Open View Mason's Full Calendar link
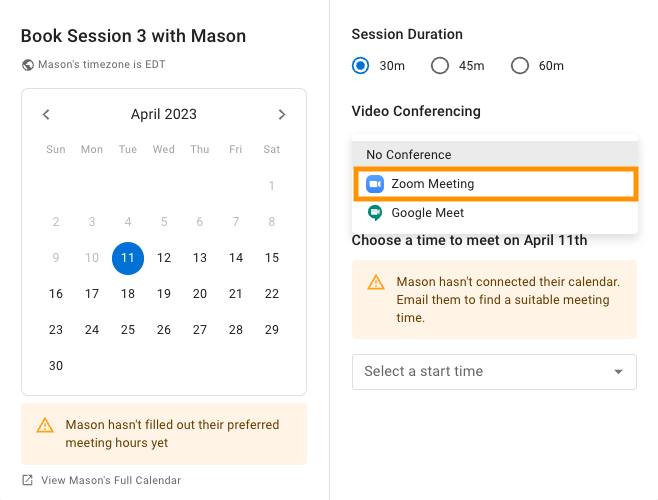Image resolution: width=658 pixels, height=500 pixels. 111,480
